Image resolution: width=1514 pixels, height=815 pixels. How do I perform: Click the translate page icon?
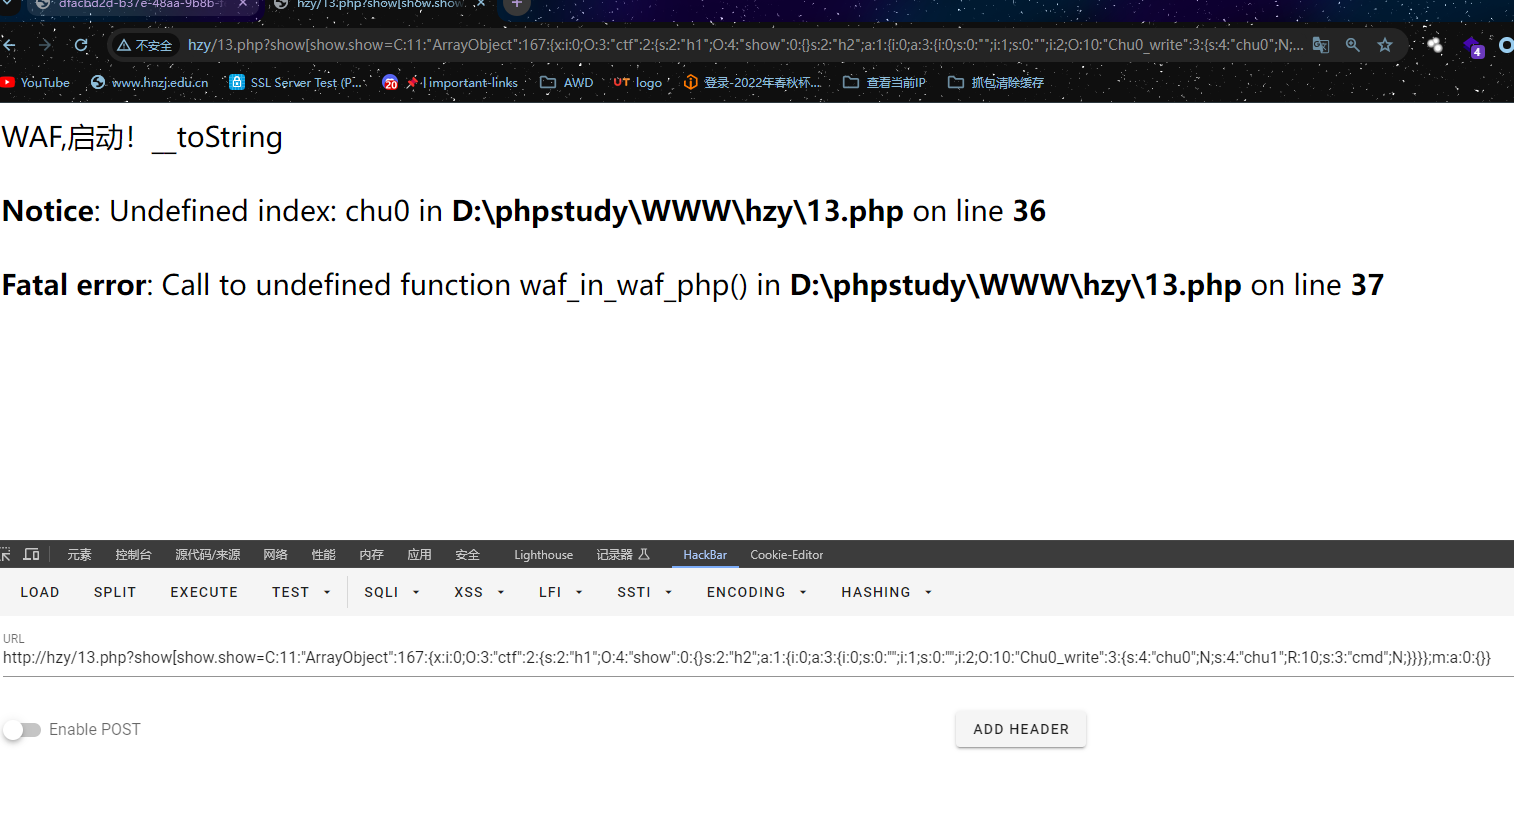pos(1321,45)
